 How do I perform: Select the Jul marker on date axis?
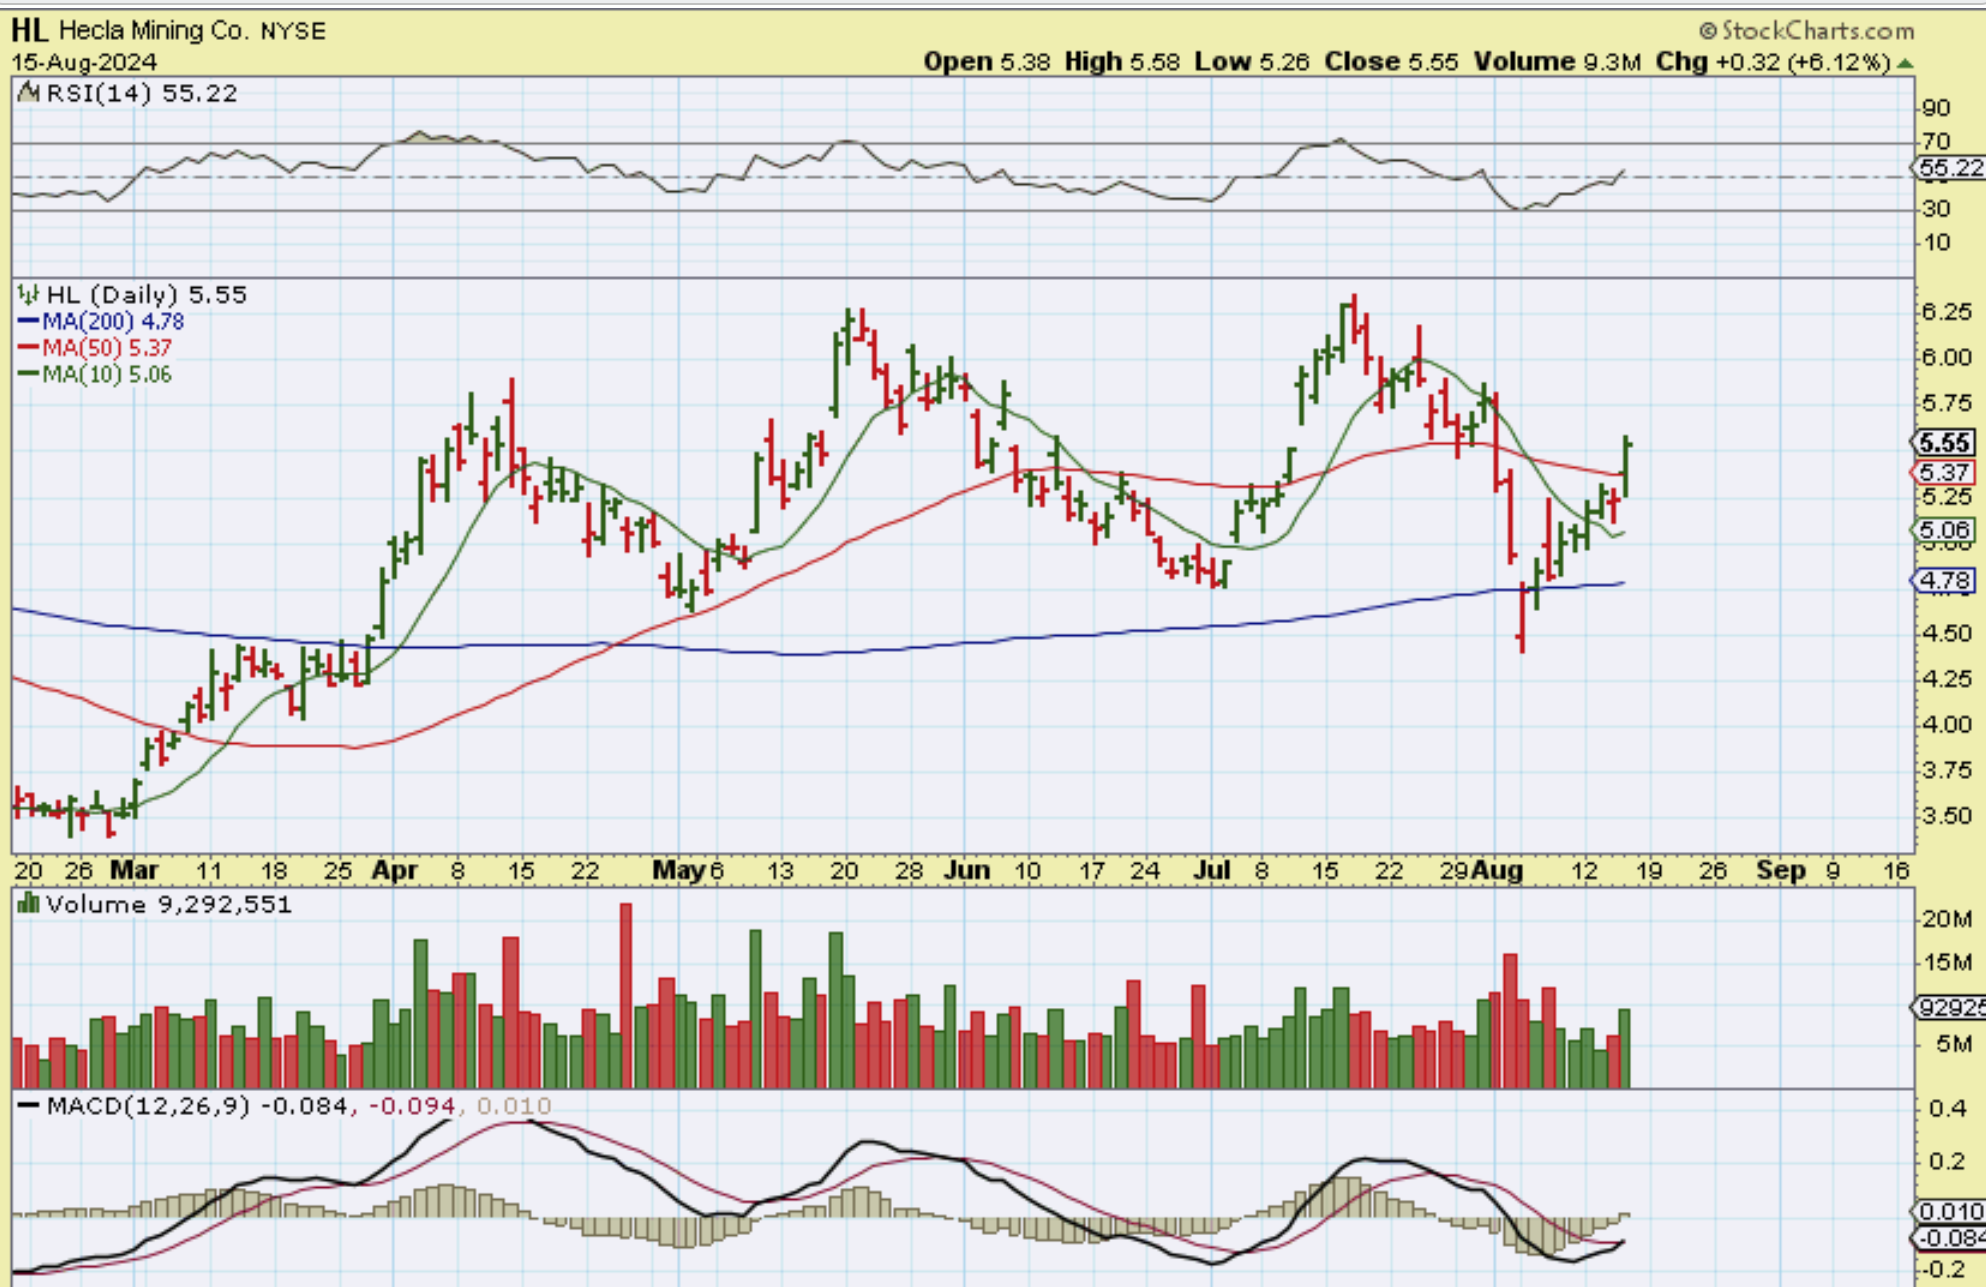coord(1211,871)
